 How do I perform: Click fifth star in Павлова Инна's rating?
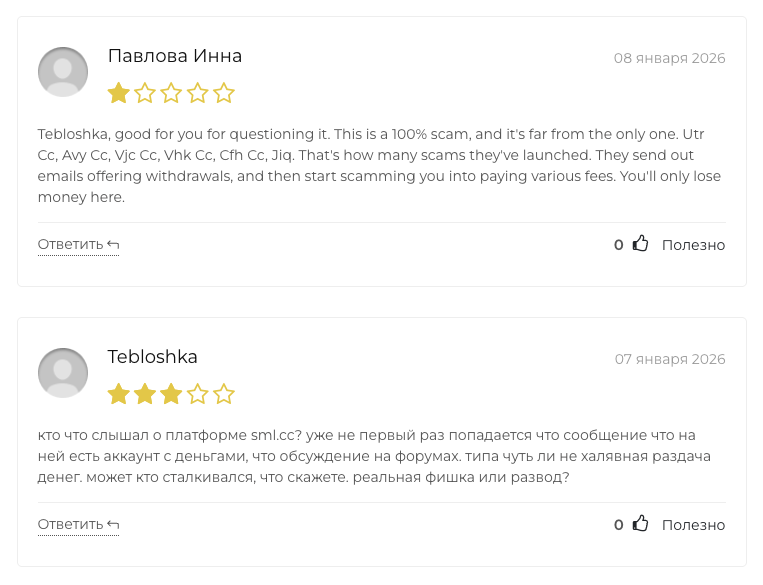click(x=224, y=94)
